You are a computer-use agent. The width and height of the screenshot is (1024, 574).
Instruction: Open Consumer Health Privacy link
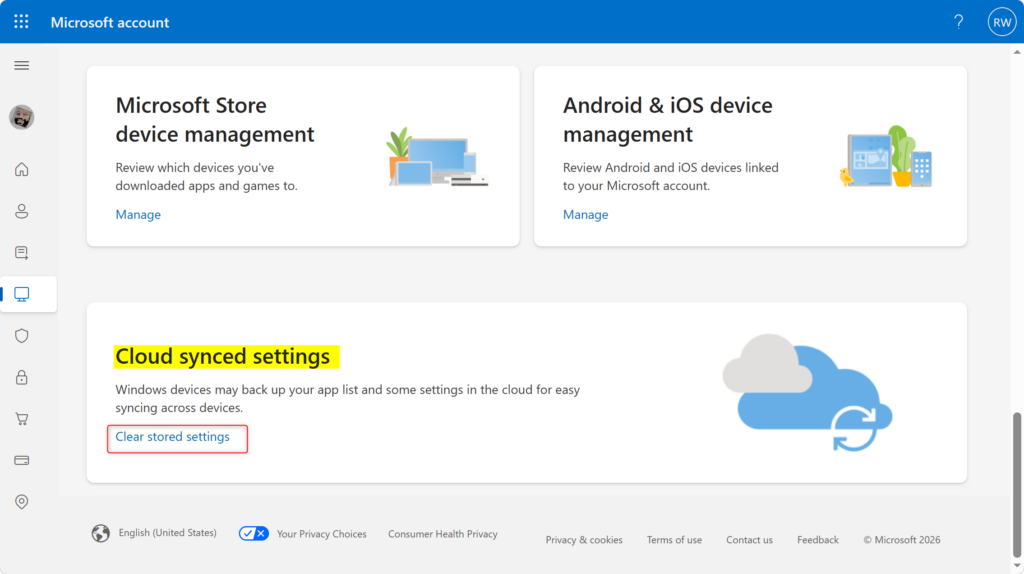pos(443,534)
